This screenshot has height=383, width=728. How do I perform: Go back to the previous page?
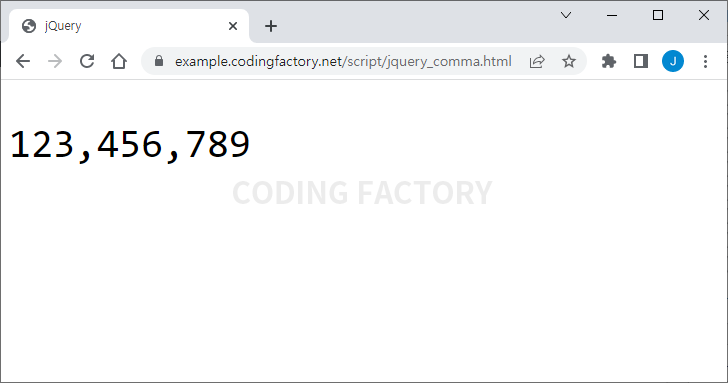23,61
